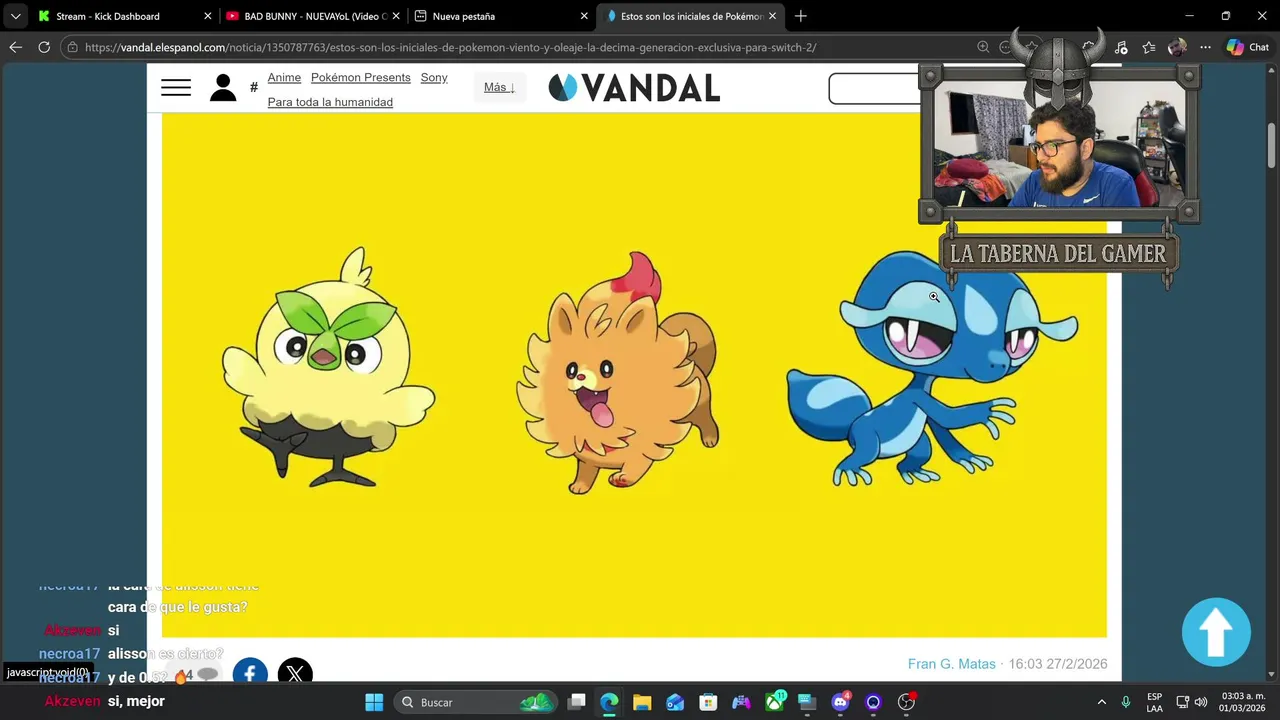1280x720 pixels.
Task: Go to Vandal logo homepage
Action: [x=634, y=88]
